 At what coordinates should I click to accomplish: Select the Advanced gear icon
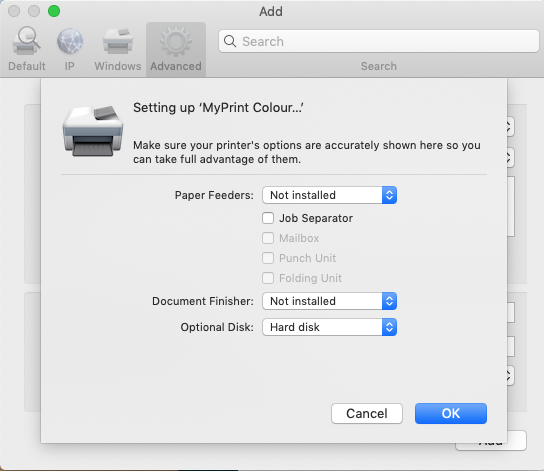[x=176, y=41]
